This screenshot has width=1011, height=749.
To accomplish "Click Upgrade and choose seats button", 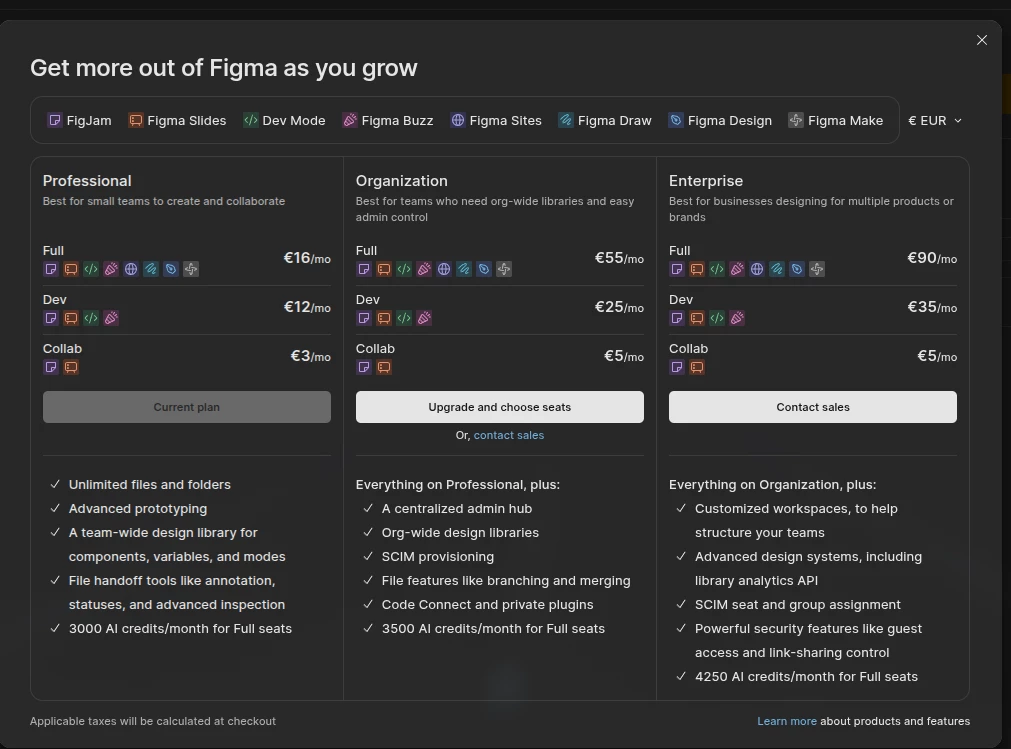I will point(500,407).
